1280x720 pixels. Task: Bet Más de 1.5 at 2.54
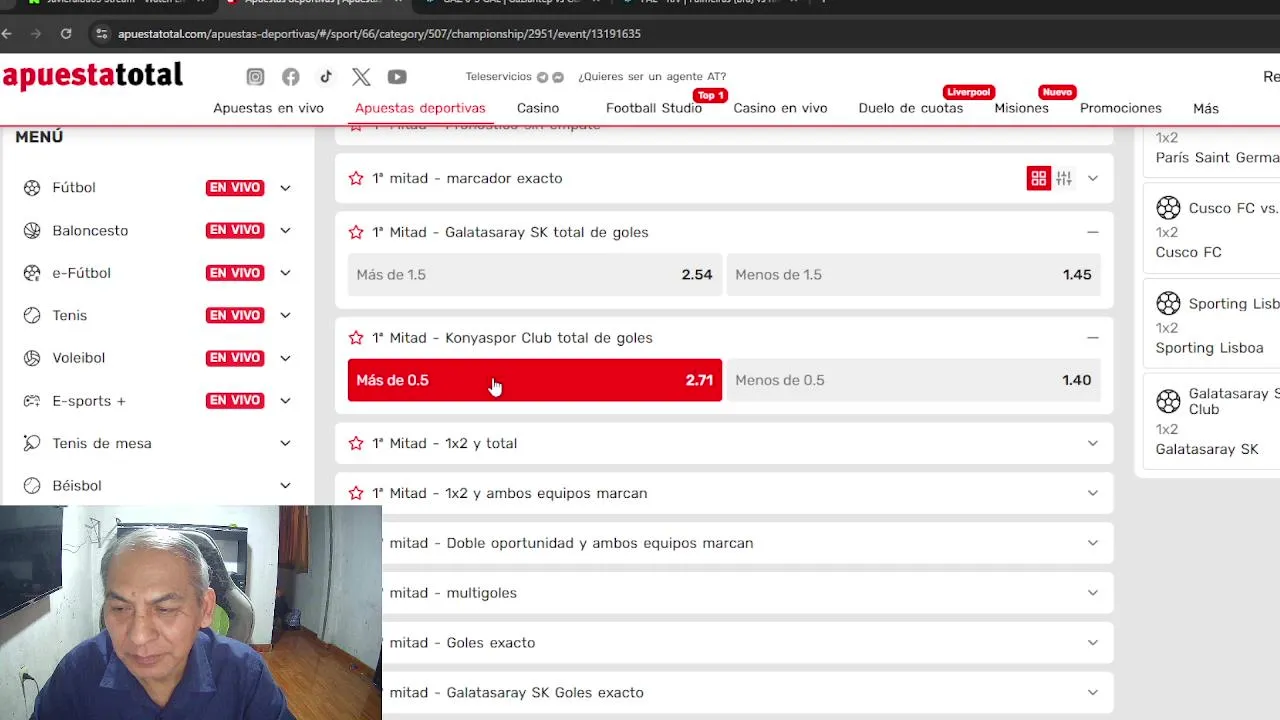(535, 275)
